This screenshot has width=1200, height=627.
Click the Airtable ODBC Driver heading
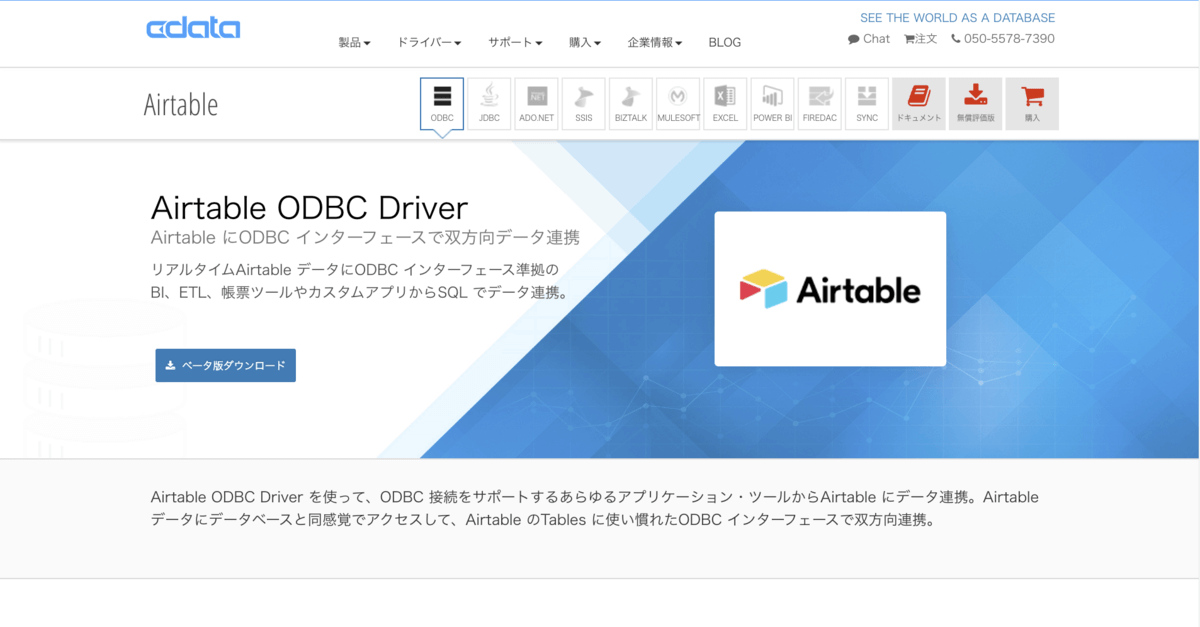click(x=309, y=207)
